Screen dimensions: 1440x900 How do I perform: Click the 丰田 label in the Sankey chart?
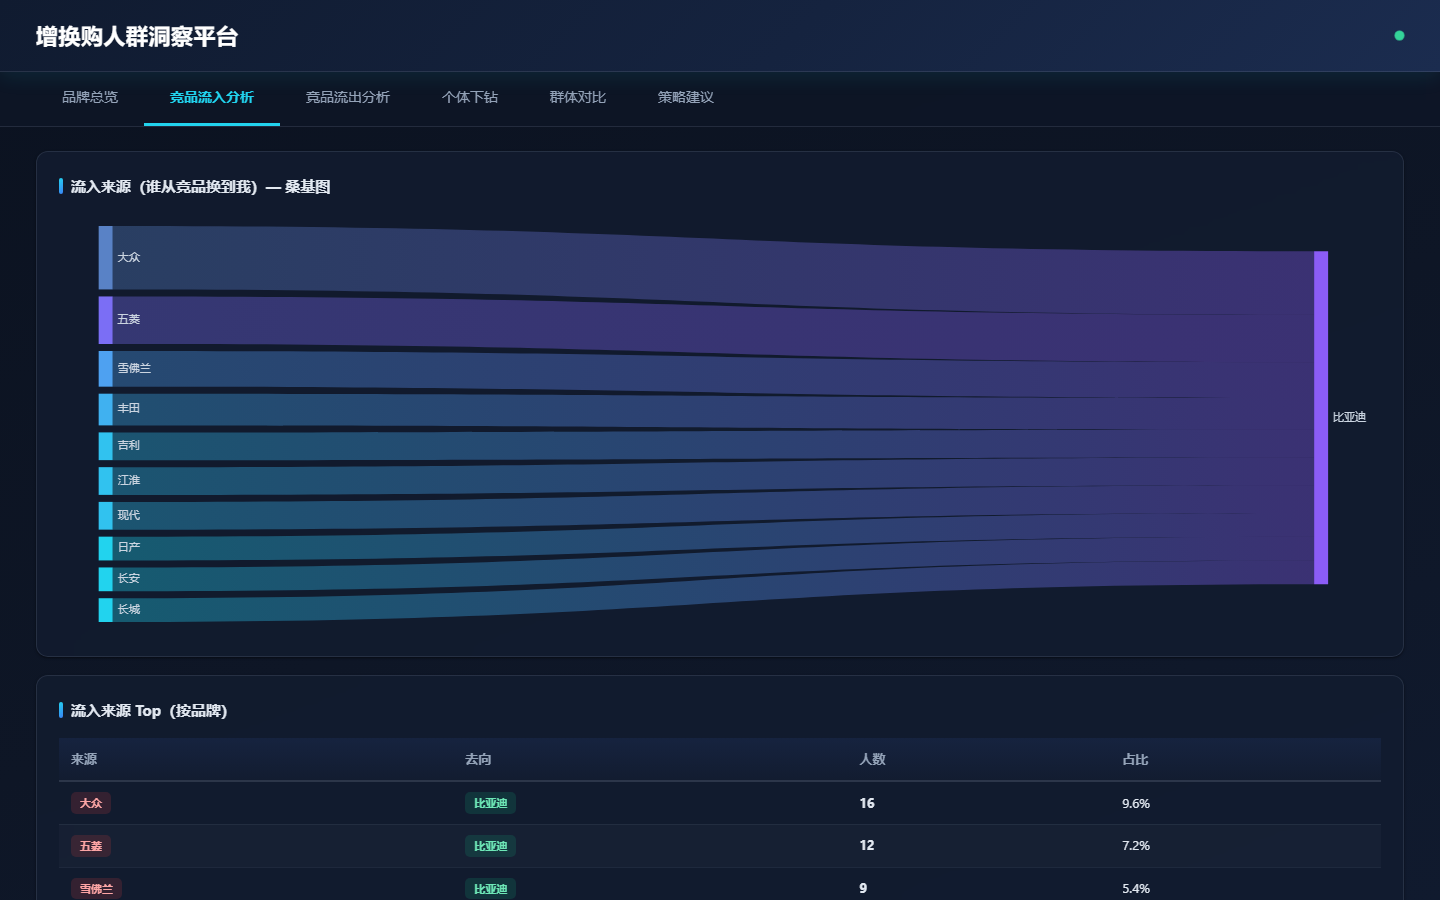129,408
